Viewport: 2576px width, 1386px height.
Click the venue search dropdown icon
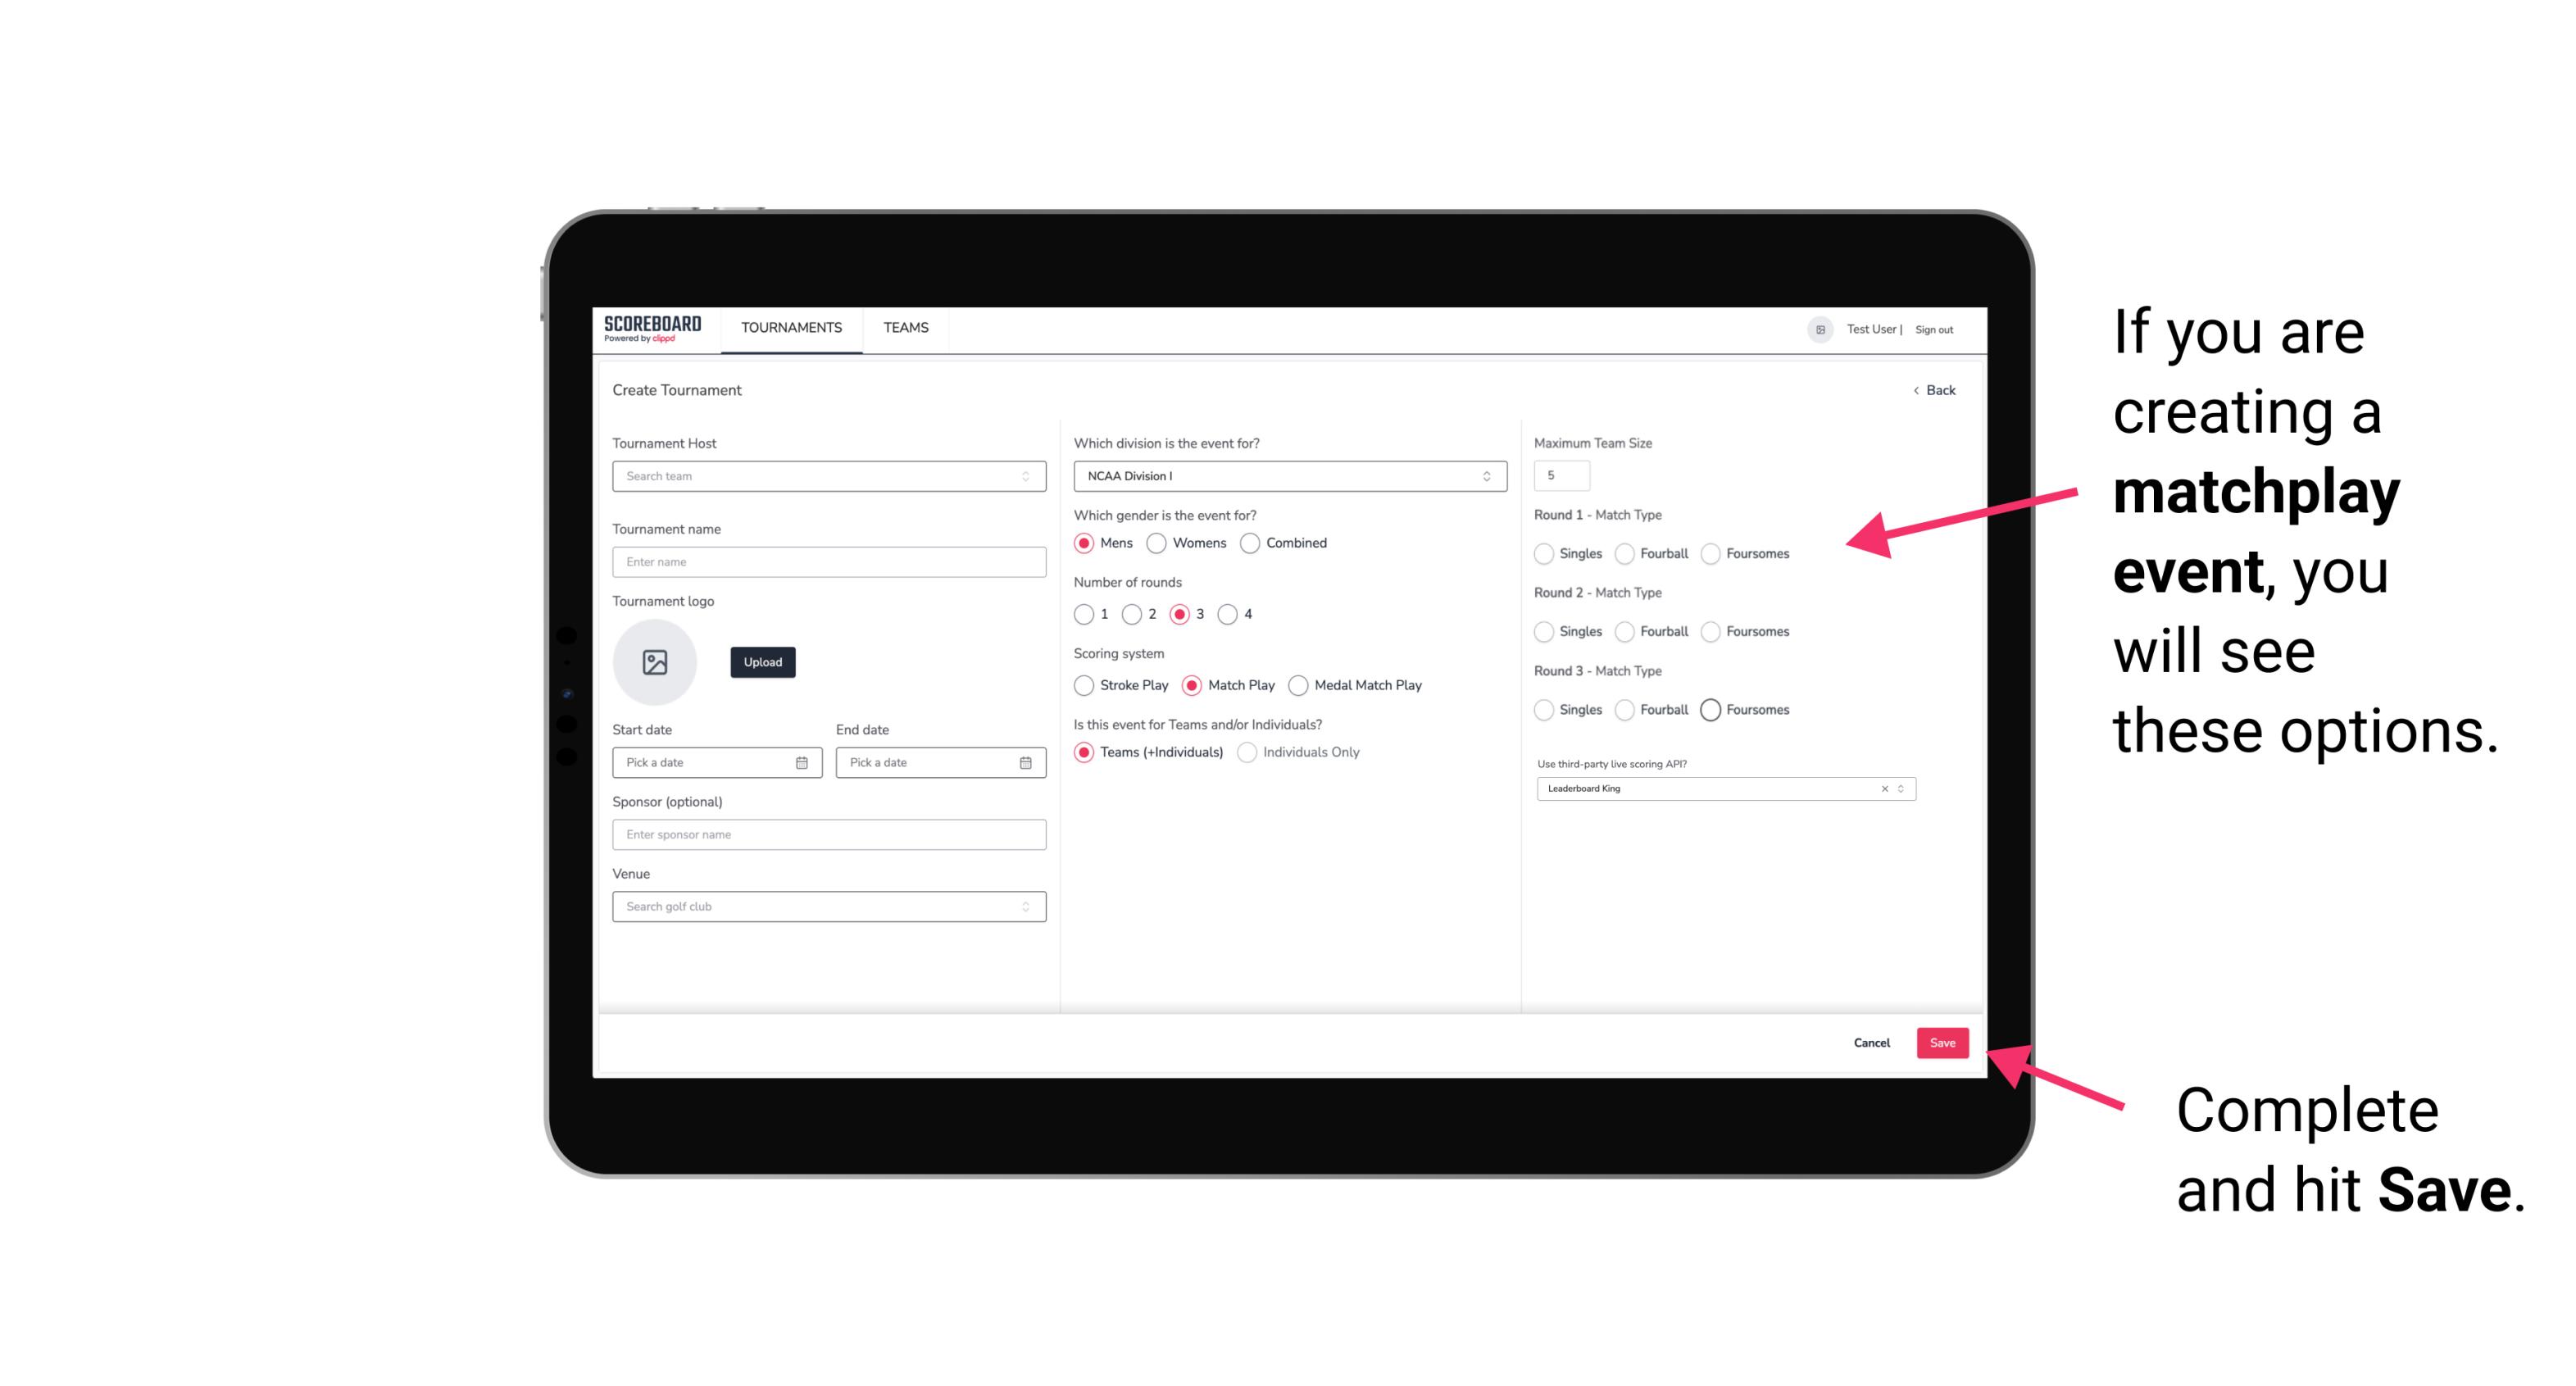tap(1027, 907)
